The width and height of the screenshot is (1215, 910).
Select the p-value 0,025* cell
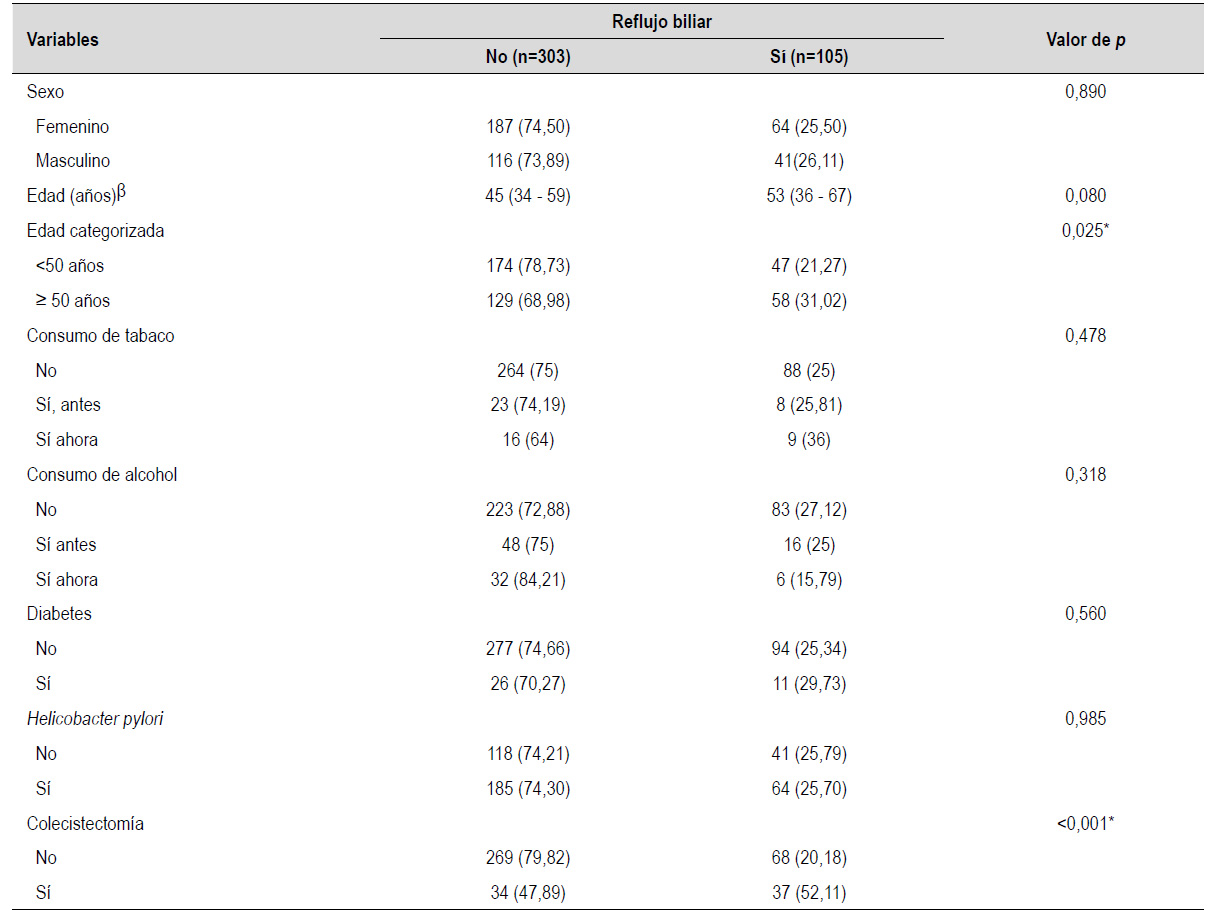1084,231
